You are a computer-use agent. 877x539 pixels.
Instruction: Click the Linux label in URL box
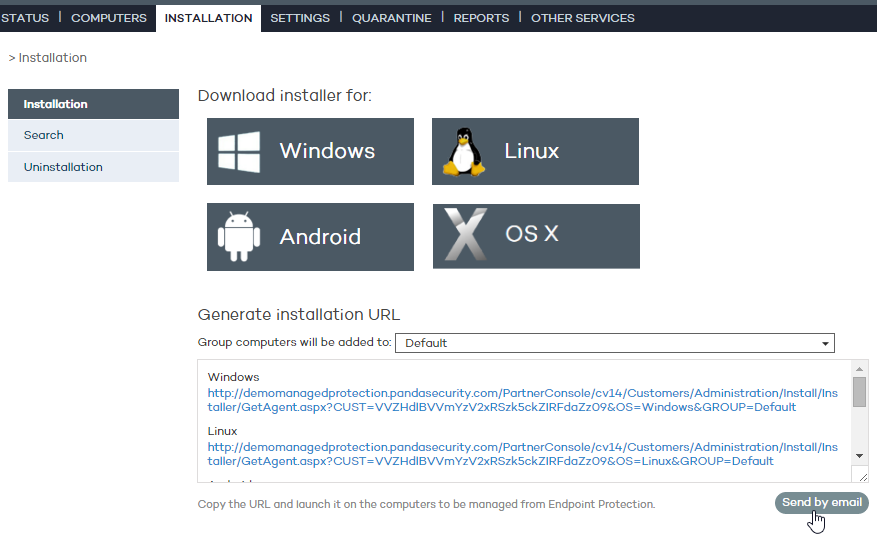[222, 431]
